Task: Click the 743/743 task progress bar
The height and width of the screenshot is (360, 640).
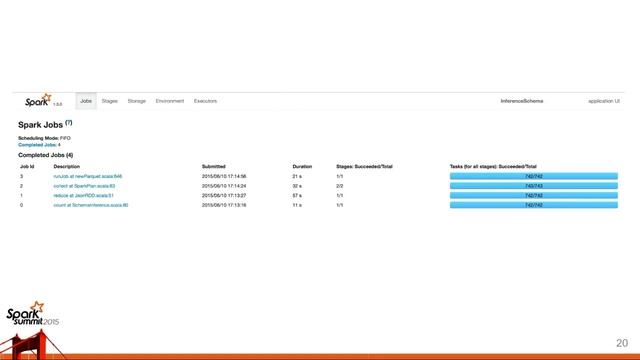Action: point(533,186)
